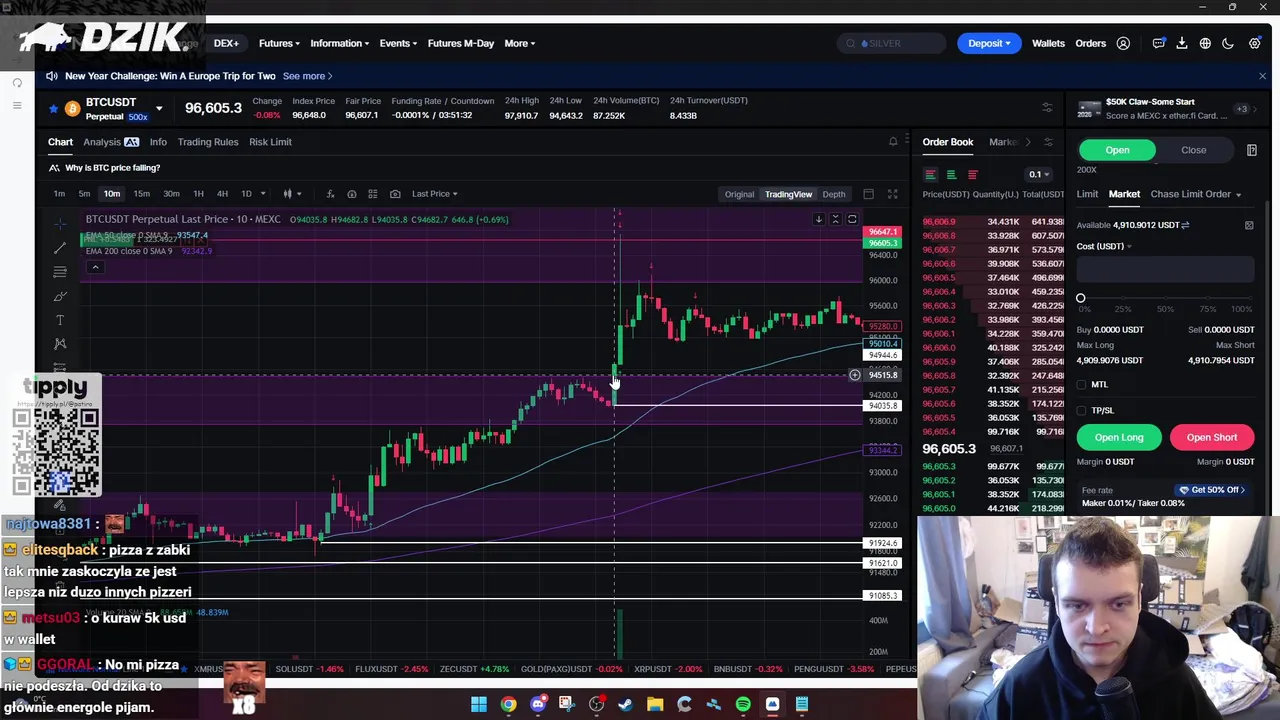Image resolution: width=1280 pixels, height=720 pixels.
Task: Switch chart to TradingView view
Action: pyautogui.click(x=789, y=194)
